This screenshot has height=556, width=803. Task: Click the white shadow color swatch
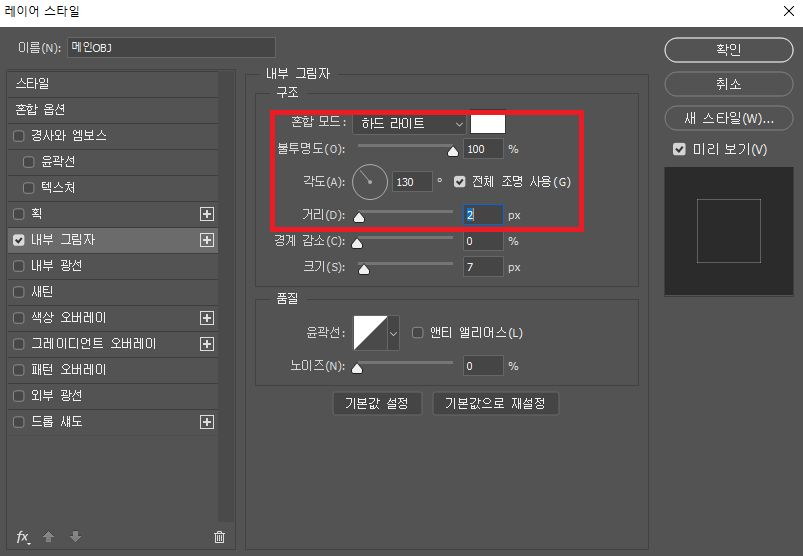click(x=488, y=123)
